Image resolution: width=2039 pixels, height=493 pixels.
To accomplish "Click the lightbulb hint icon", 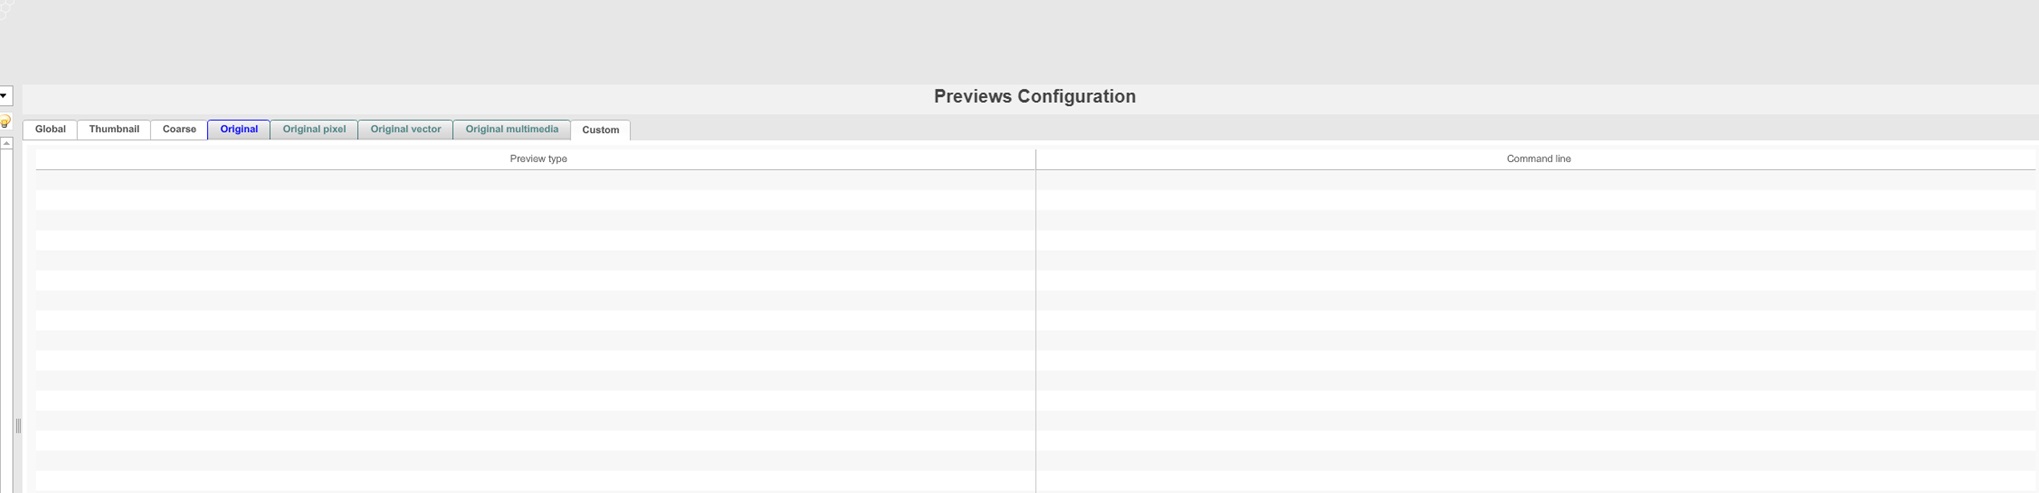I will [5, 122].
